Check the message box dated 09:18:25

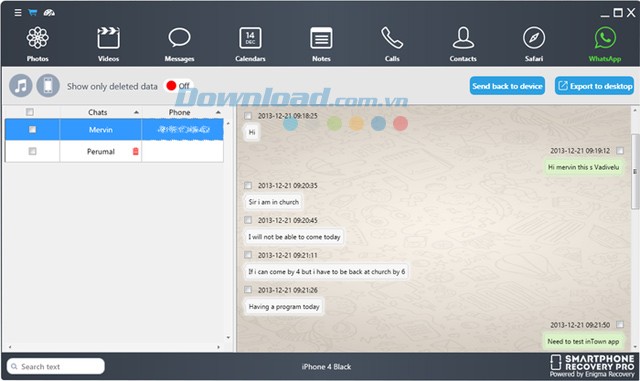pyautogui.click(x=248, y=116)
